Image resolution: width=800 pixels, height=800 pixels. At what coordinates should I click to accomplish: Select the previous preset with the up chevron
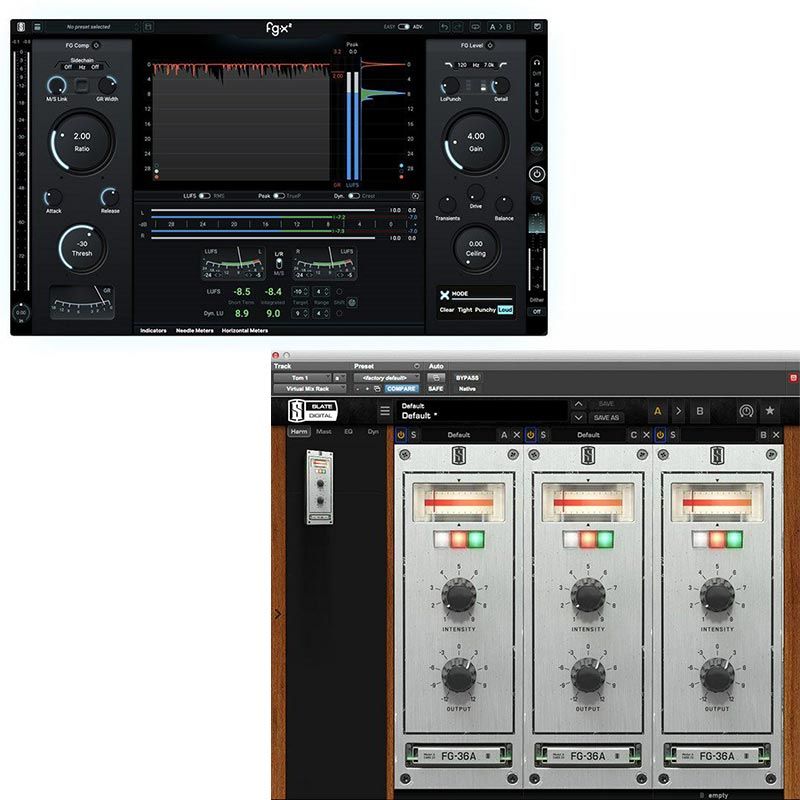[x=578, y=404]
